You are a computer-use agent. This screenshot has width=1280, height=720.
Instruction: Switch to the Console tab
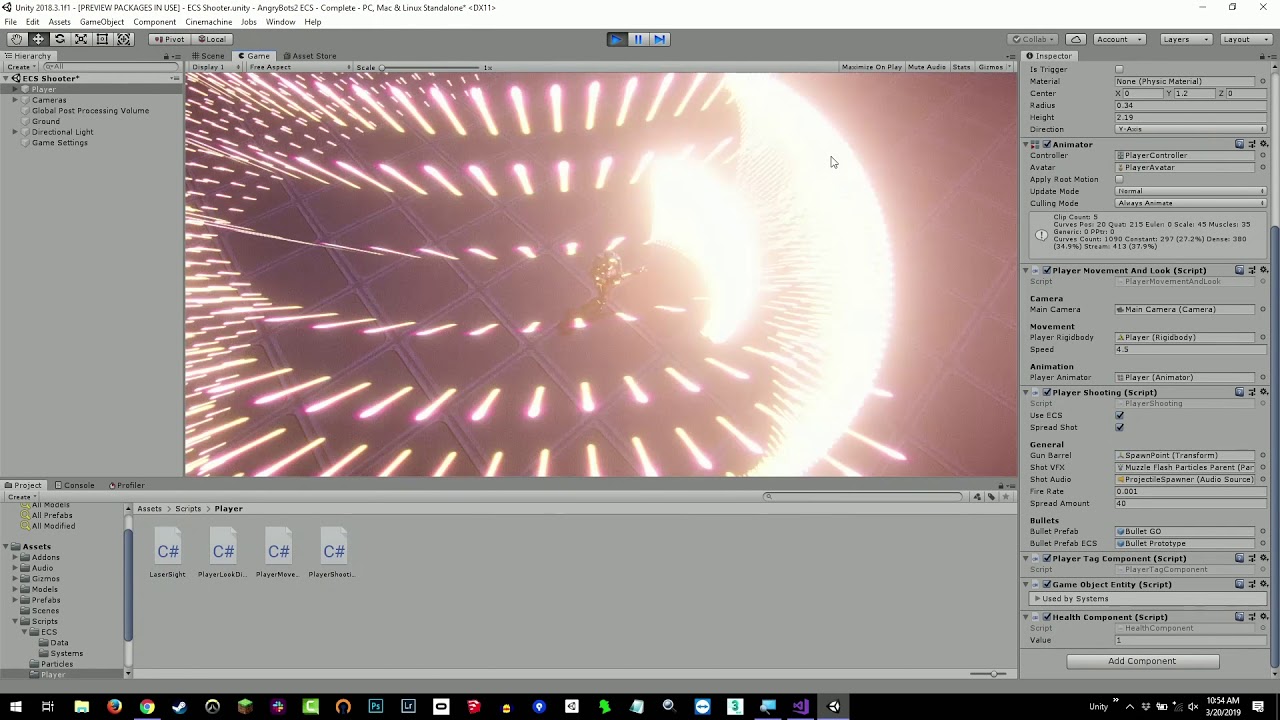[x=74, y=485]
